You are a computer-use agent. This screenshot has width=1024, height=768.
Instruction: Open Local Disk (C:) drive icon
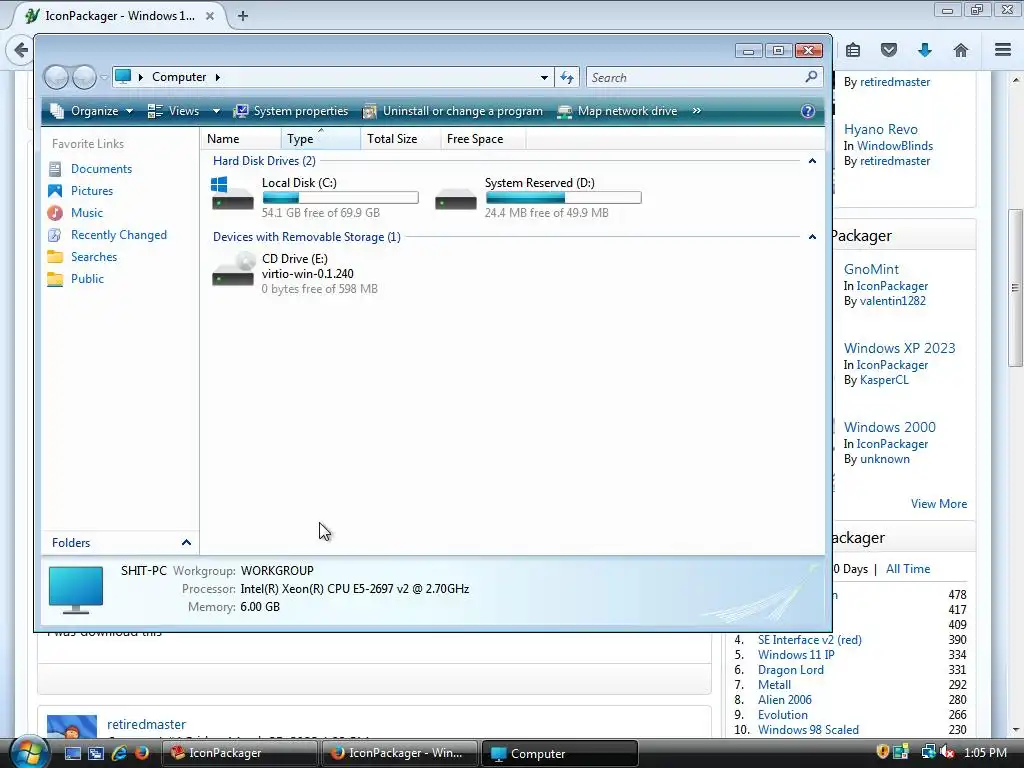pos(232,195)
